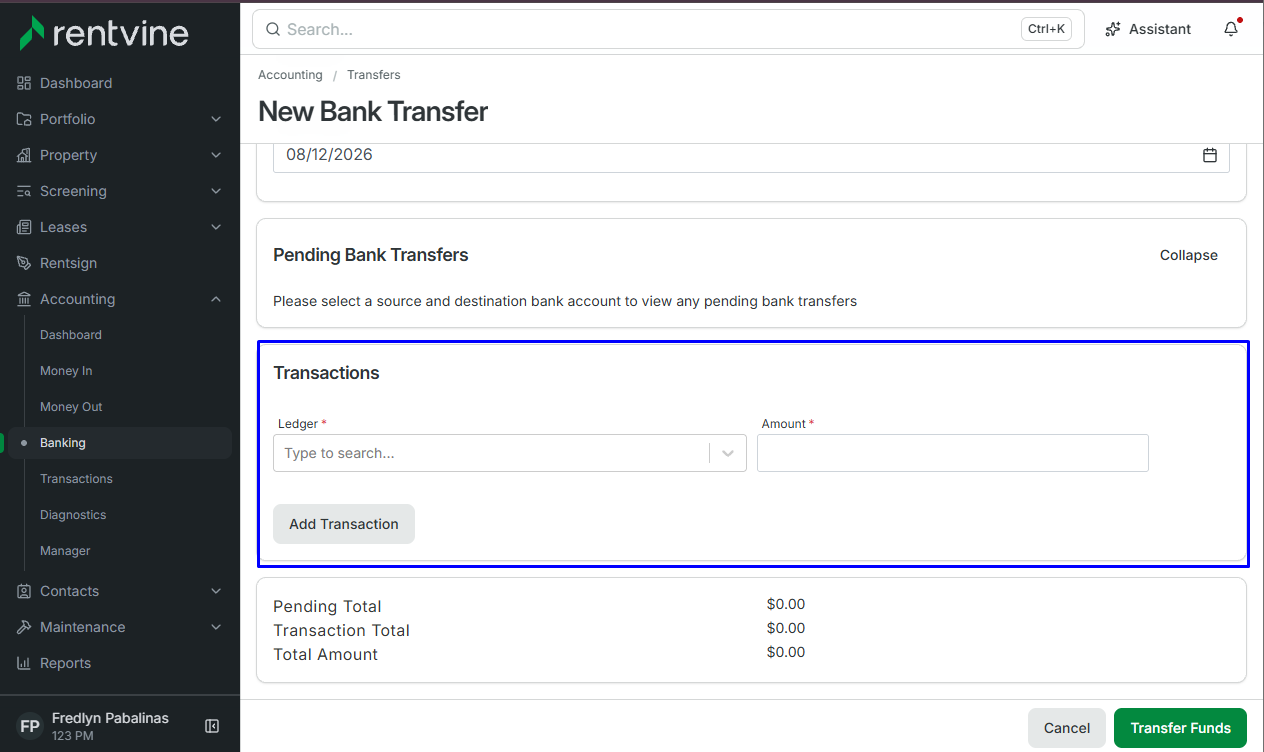Click into the Amount input field
Image resolution: width=1264 pixels, height=752 pixels.
pos(953,453)
